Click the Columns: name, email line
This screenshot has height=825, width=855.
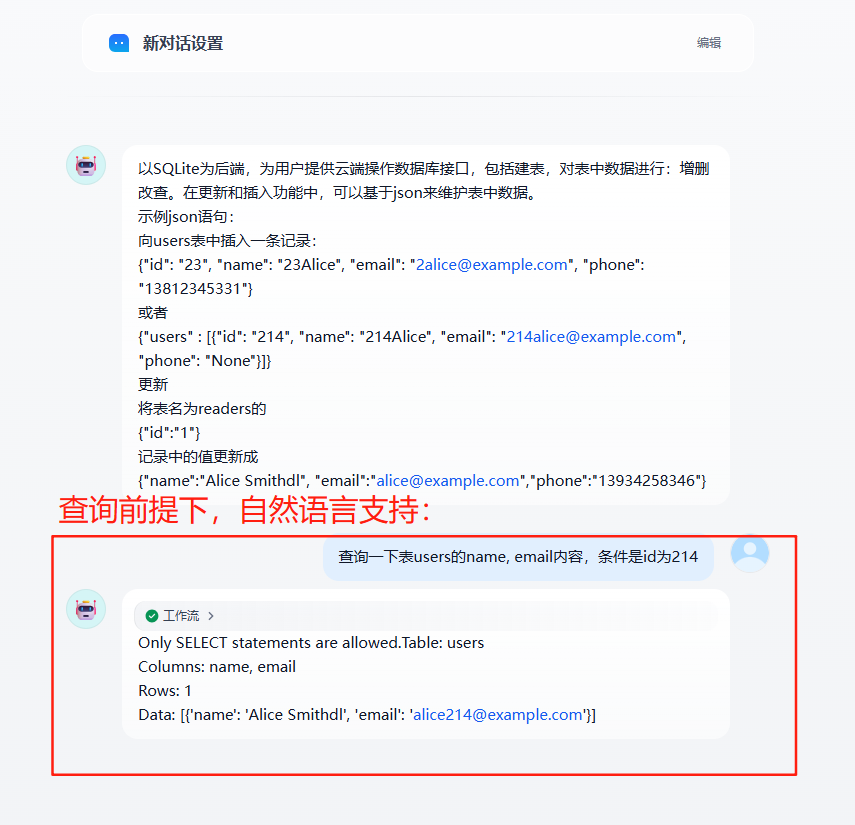pos(217,667)
